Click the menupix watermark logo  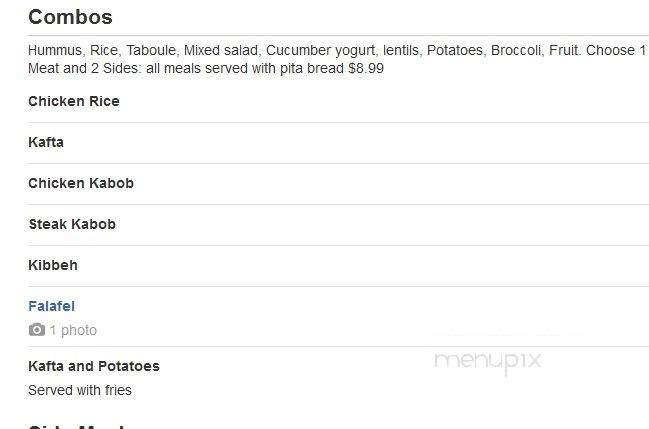pyautogui.click(x=488, y=361)
